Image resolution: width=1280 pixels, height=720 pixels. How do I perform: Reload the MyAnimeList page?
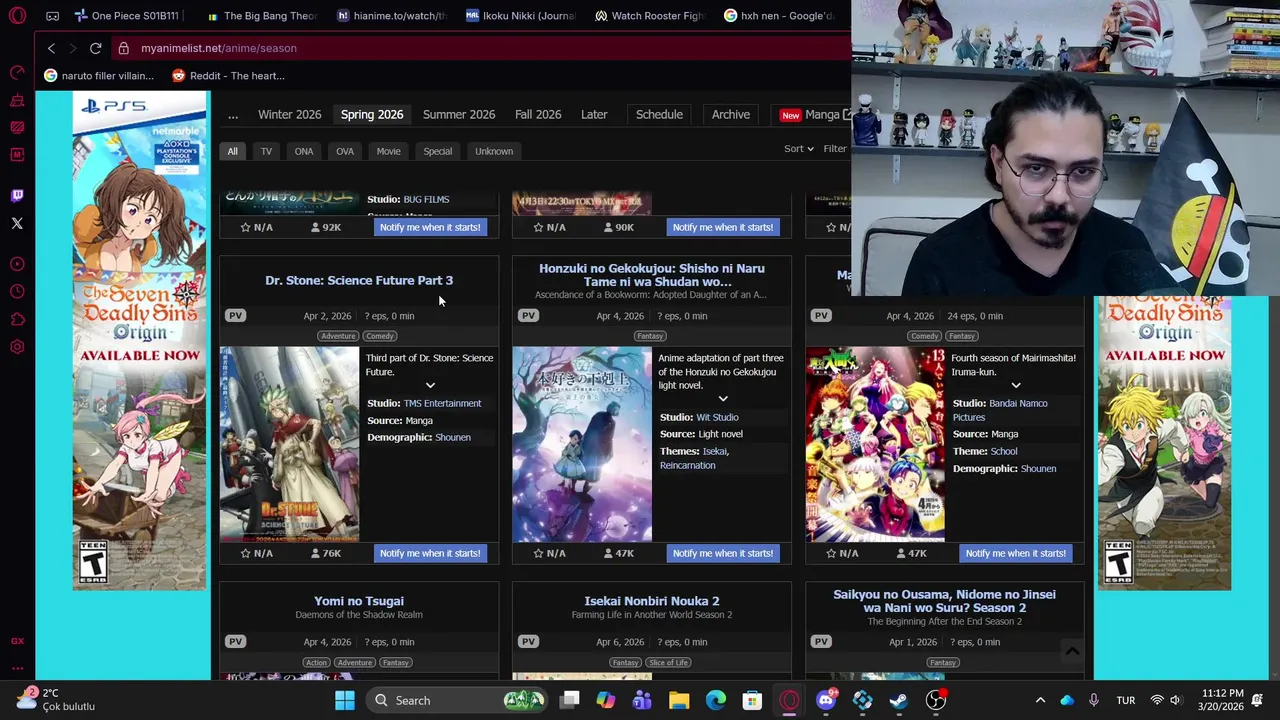tap(95, 48)
